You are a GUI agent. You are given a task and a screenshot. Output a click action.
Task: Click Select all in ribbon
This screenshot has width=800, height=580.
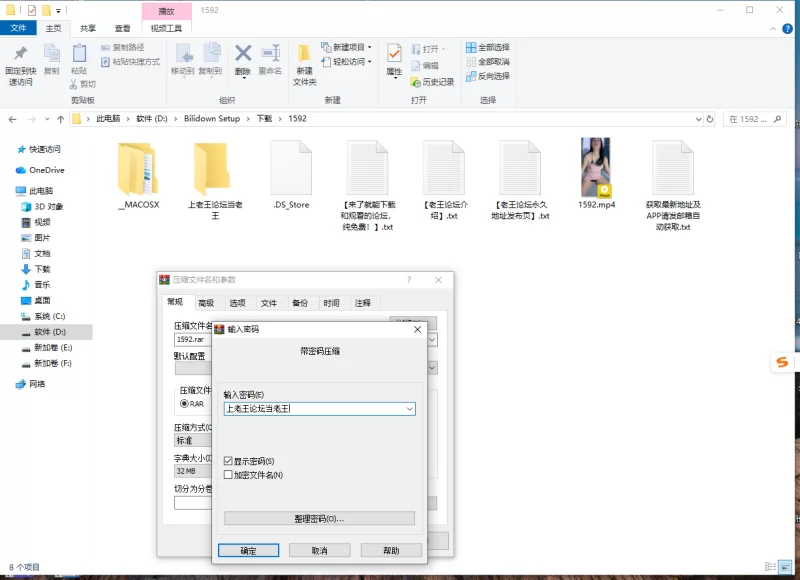click(488, 47)
